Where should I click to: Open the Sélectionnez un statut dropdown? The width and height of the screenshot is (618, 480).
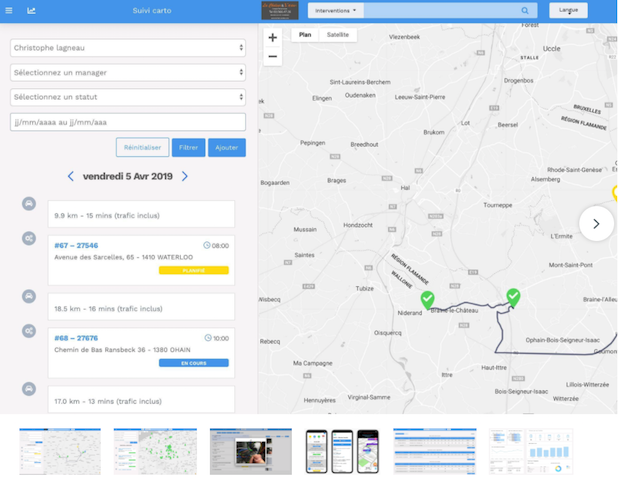click(128, 97)
